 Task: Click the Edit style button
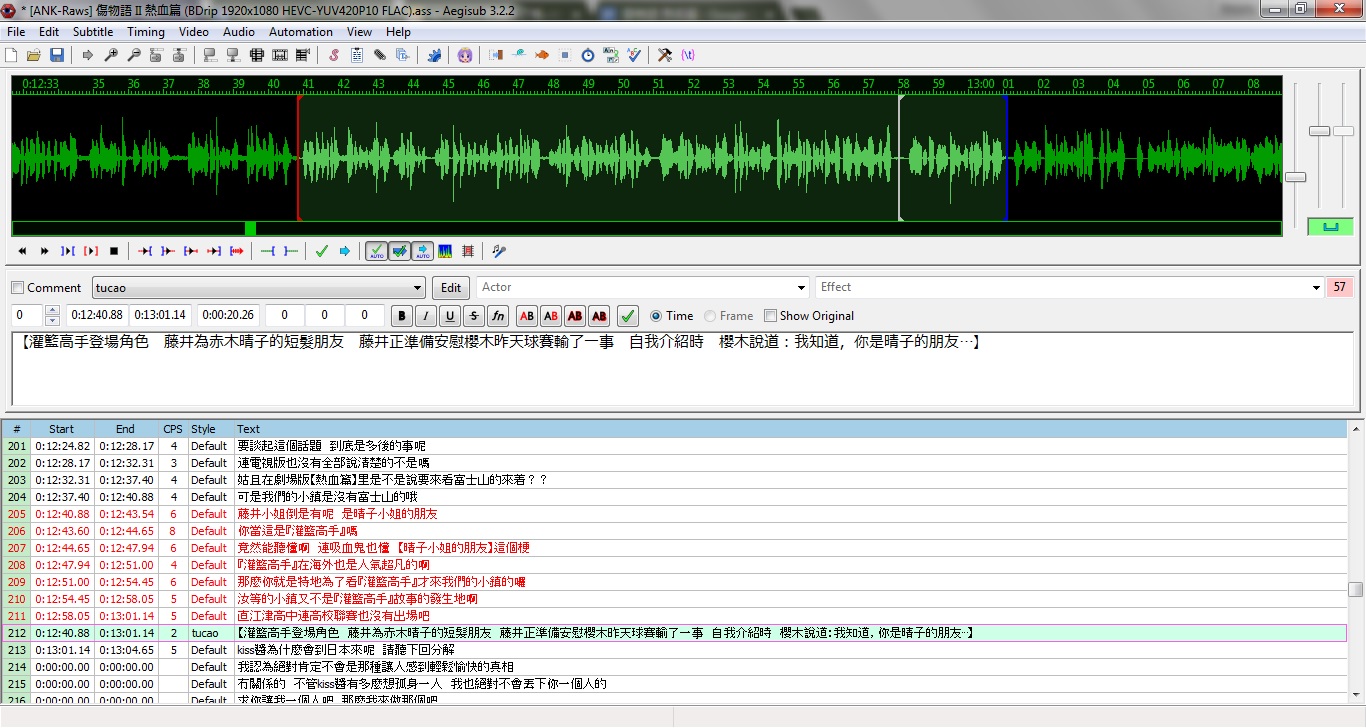(x=451, y=288)
